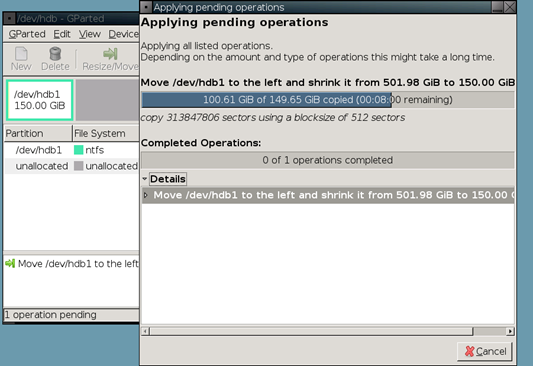Click the Delete partition toolbar icon

pyautogui.click(x=55, y=54)
